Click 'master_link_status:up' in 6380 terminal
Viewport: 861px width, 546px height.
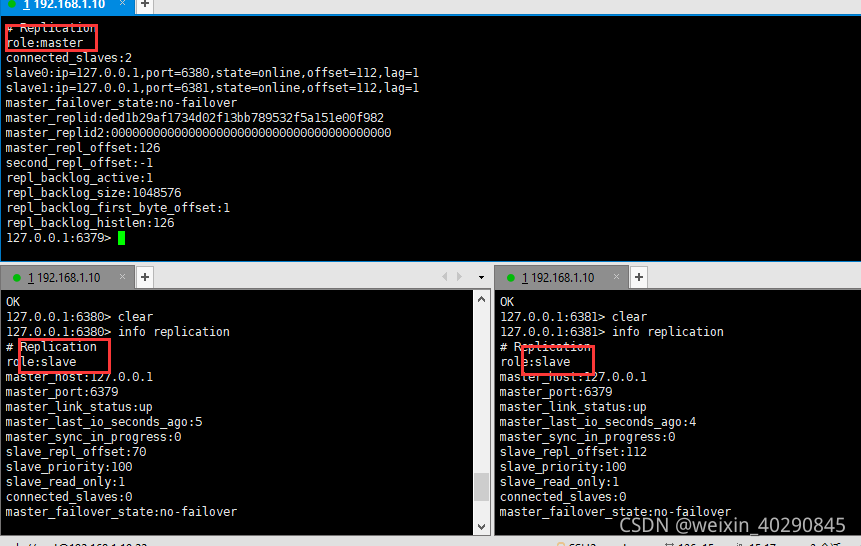(x=80, y=407)
